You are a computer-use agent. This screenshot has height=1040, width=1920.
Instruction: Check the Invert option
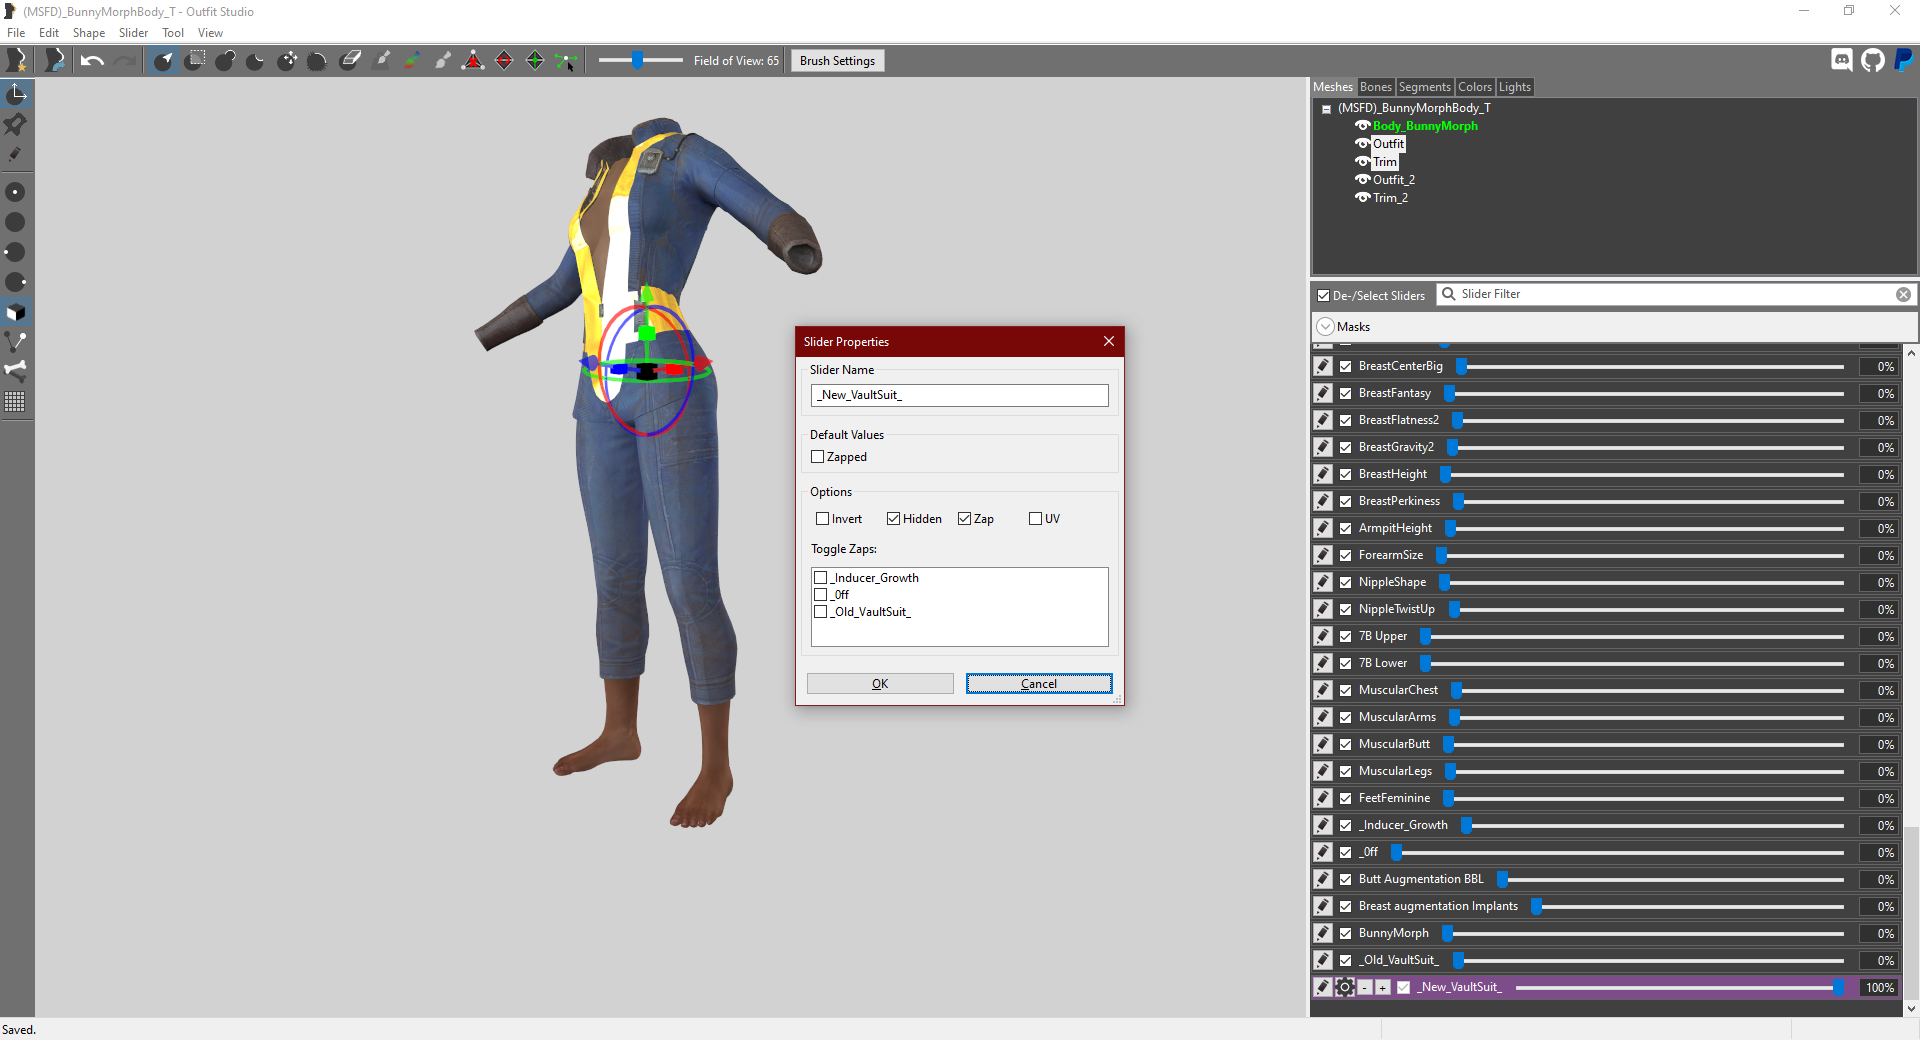pyautogui.click(x=823, y=519)
